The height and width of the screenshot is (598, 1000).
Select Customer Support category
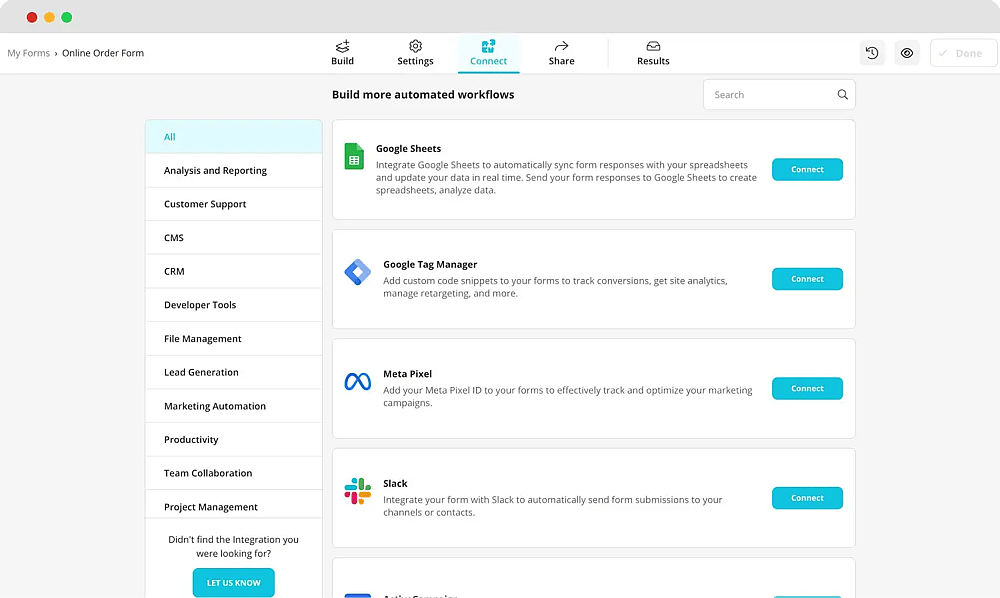233,204
